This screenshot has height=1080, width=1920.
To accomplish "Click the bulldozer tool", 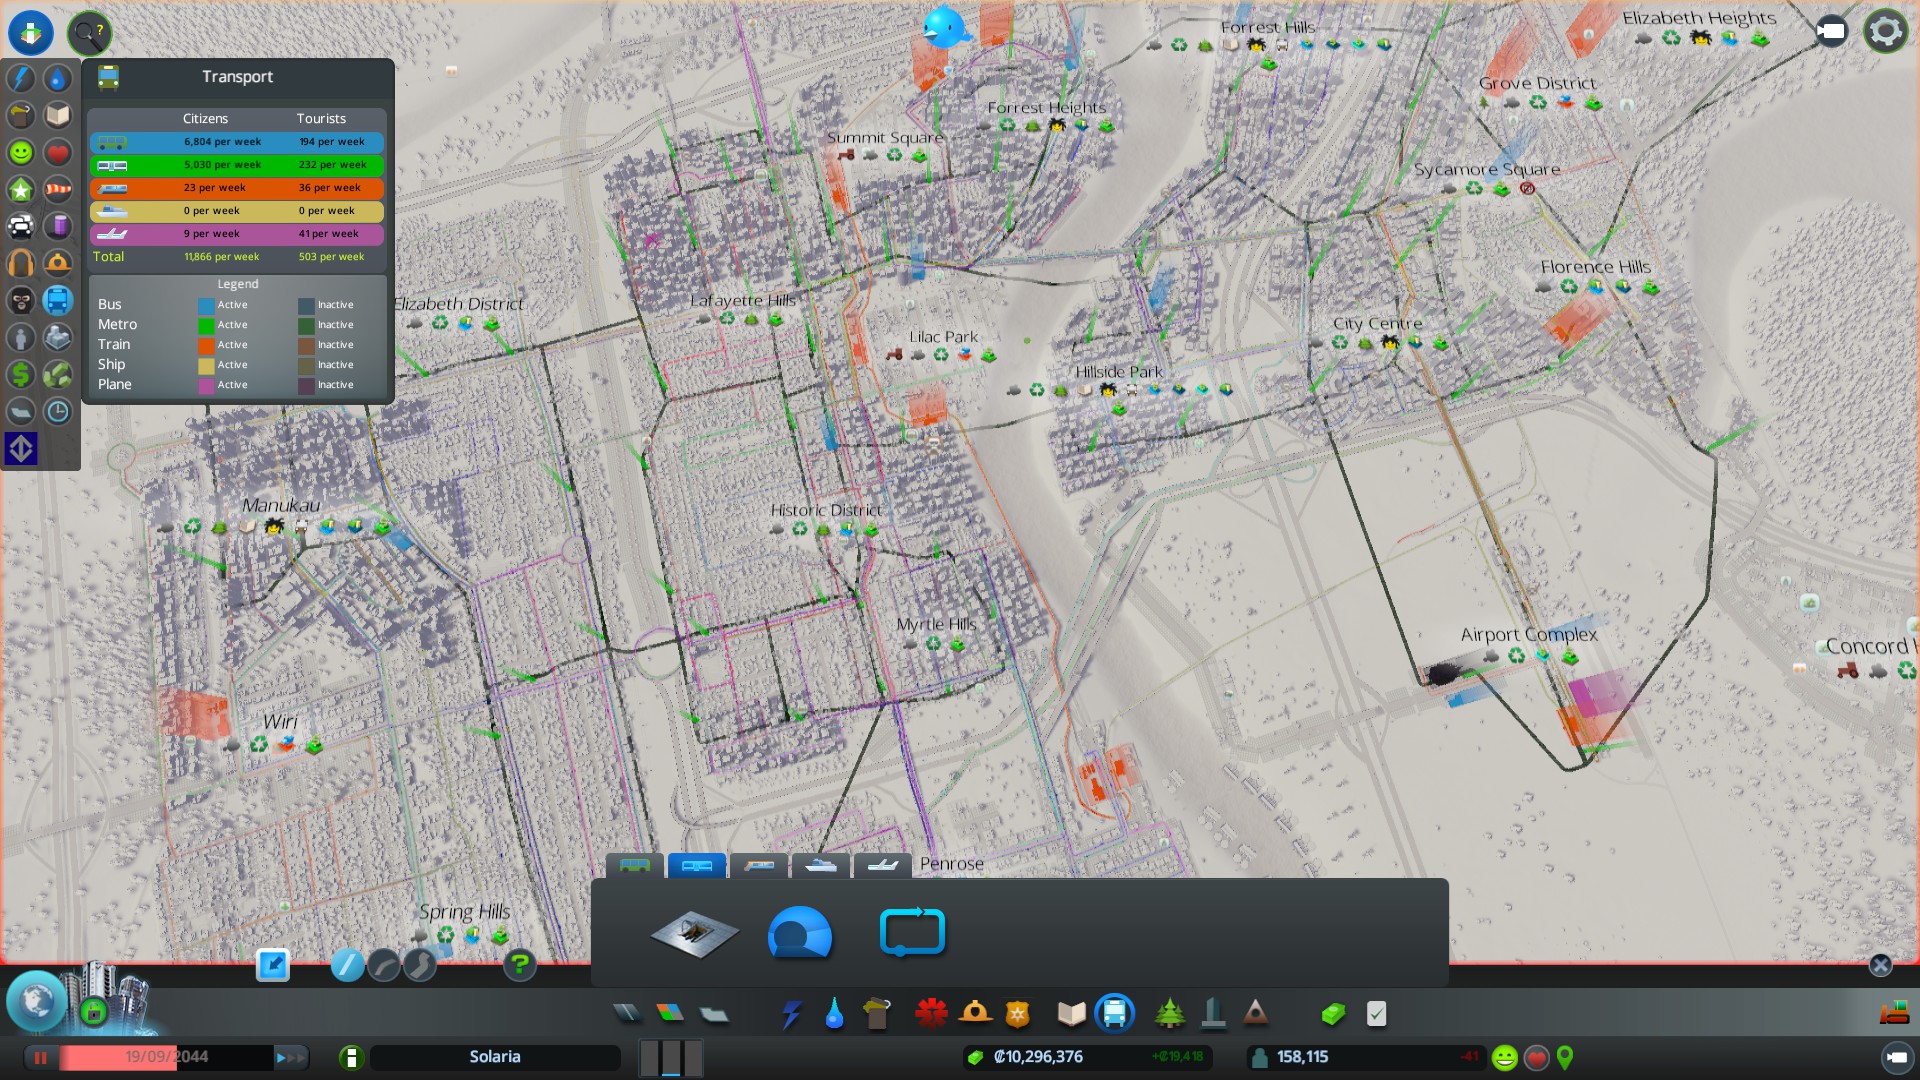I will [1894, 1014].
